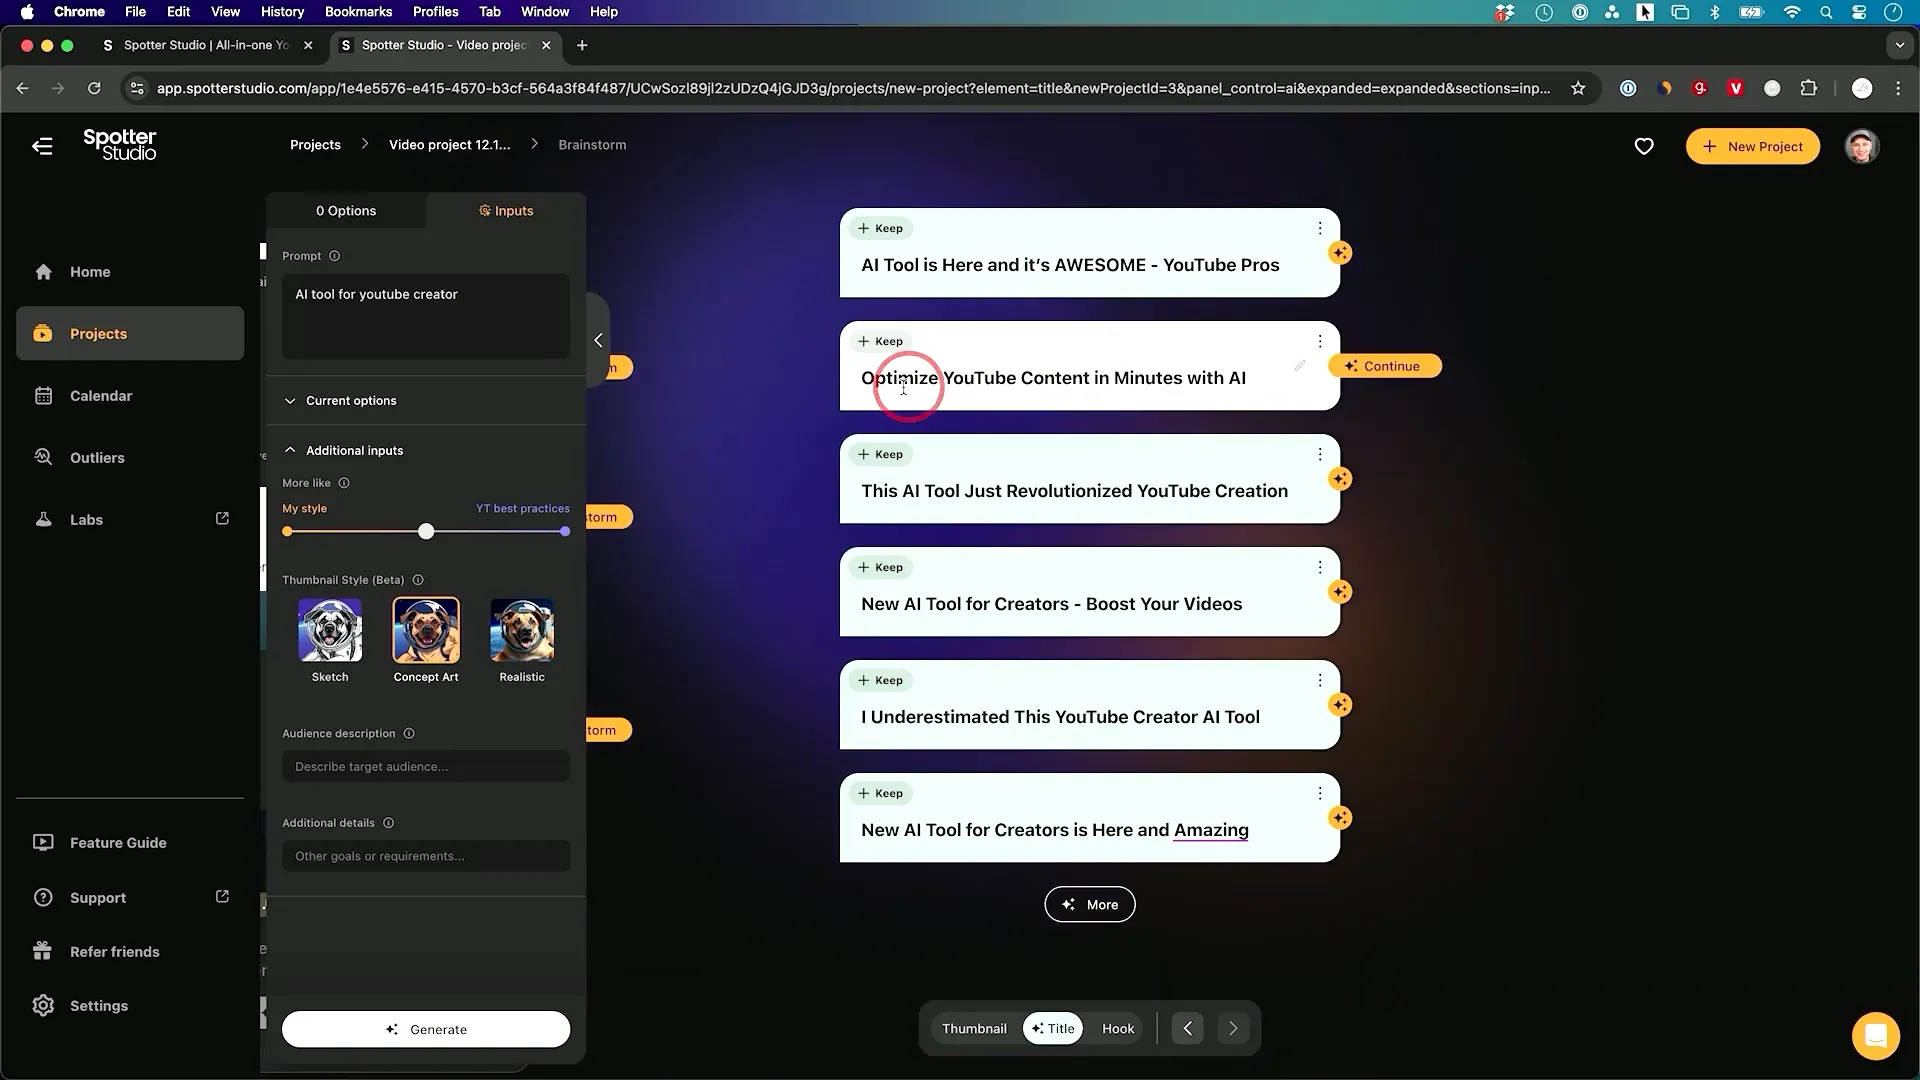The height and width of the screenshot is (1080, 1920).
Task: Click the info icon for Thumbnail Style
Action: [x=418, y=580]
